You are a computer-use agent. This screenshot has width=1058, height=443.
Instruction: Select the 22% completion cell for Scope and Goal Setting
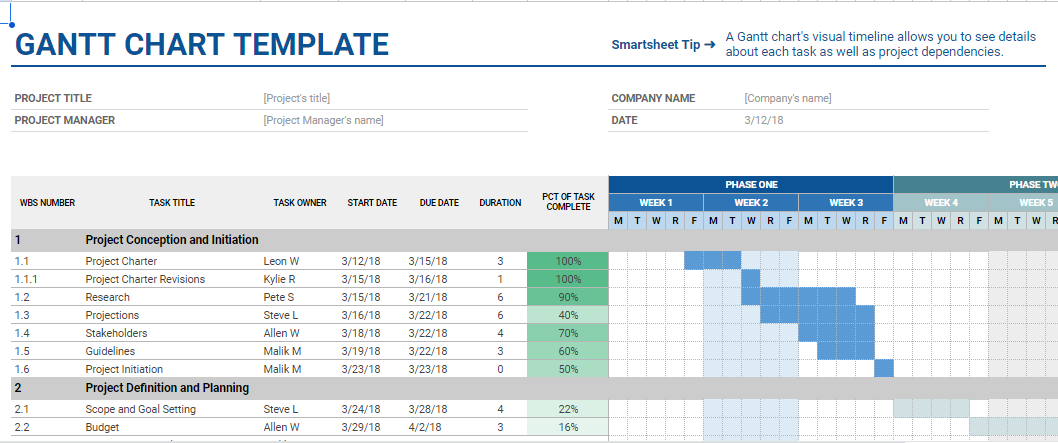568,409
